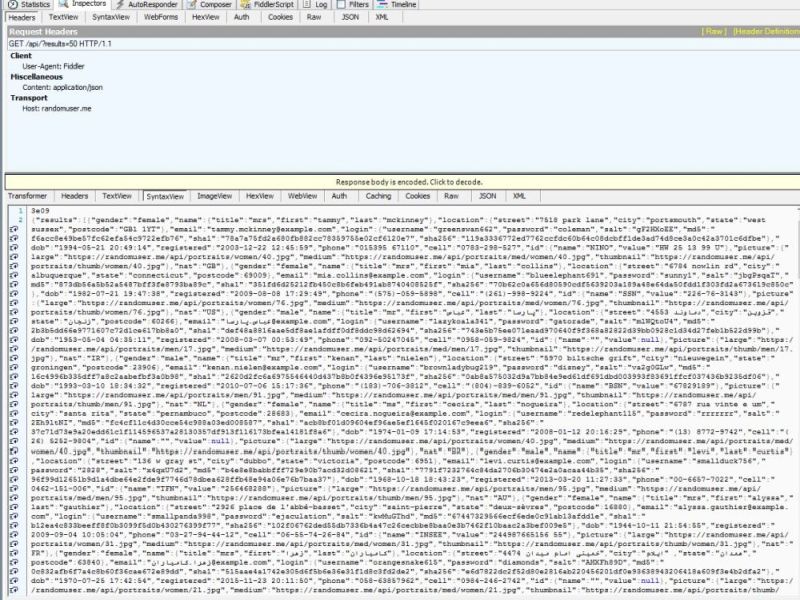The height and width of the screenshot is (600, 800).
Task: Select request inspector TextView tab
Action: coord(63,17)
